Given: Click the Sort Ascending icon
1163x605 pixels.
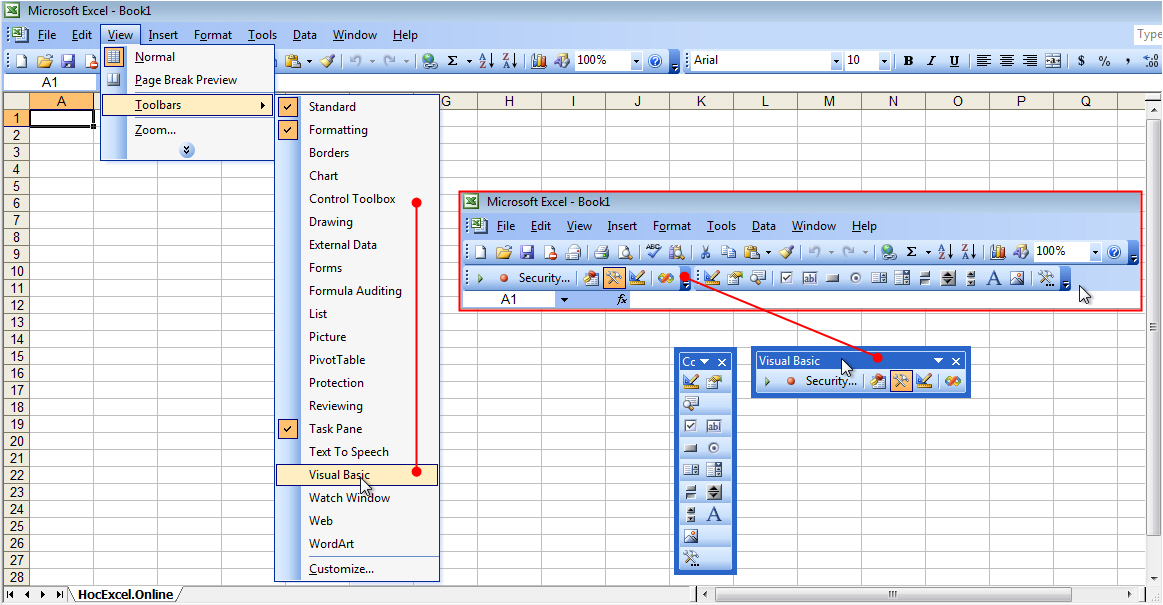Looking at the screenshot, I should coord(485,60).
